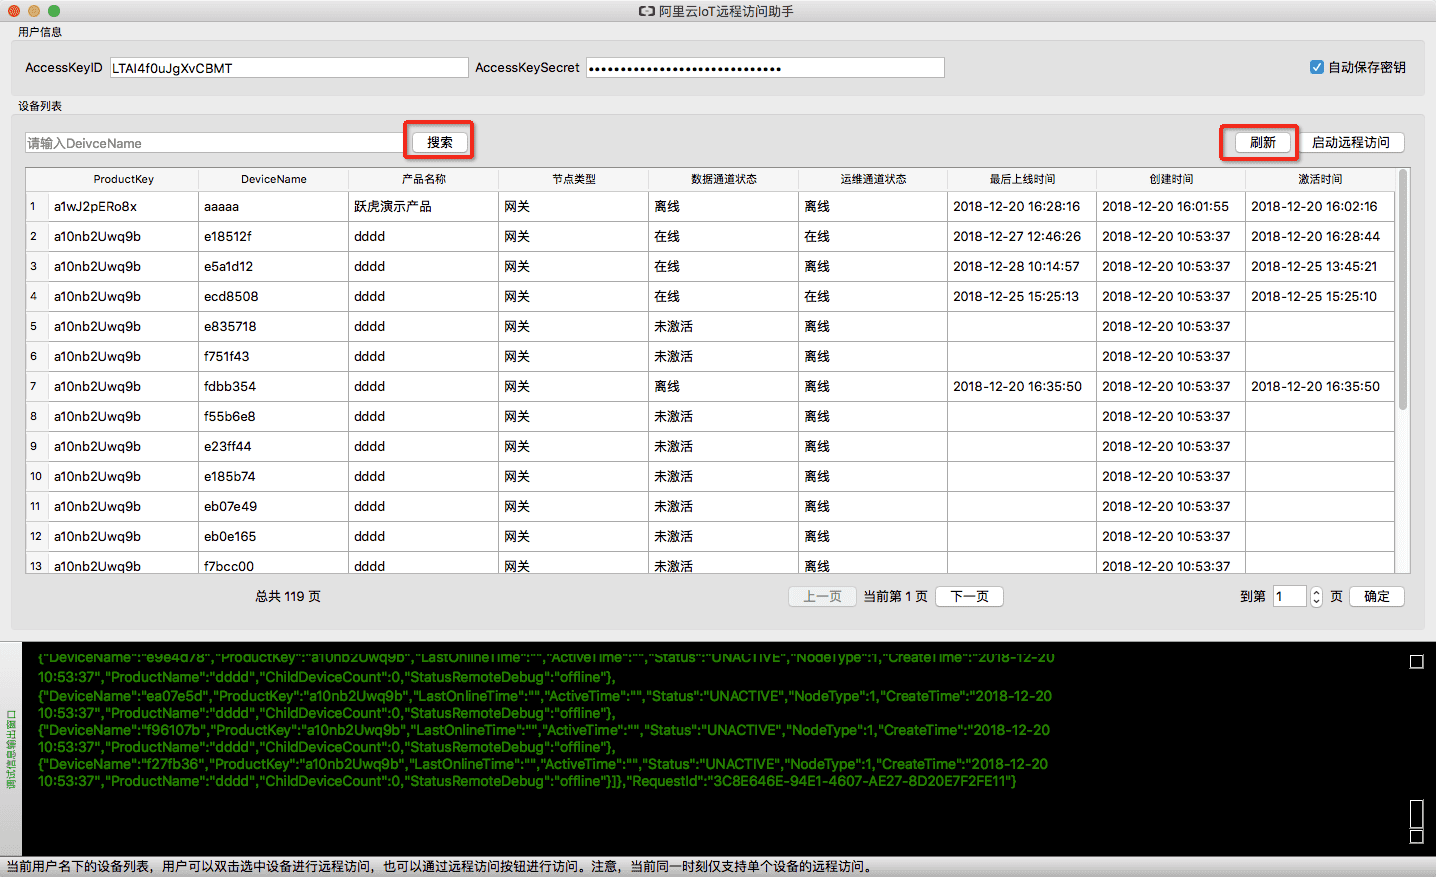Image resolution: width=1436 pixels, height=877 pixels.
Task: Click 网关 node type cell of aaaaa
Action: click(x=574, y=206)
